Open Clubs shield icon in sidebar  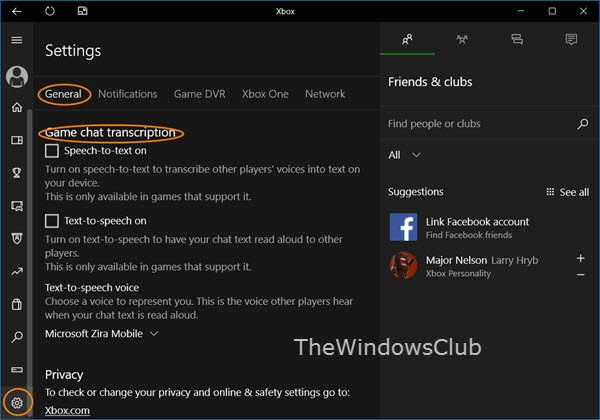pos(17,239)
